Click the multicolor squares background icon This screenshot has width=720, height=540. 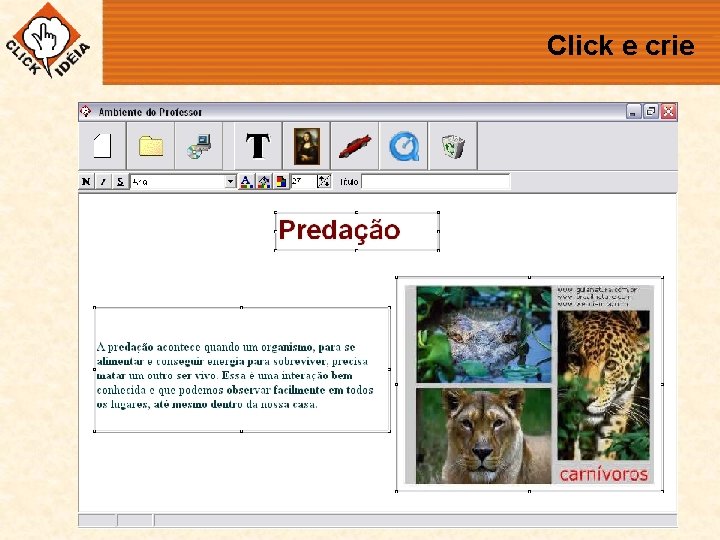click(x=281, y=181)
